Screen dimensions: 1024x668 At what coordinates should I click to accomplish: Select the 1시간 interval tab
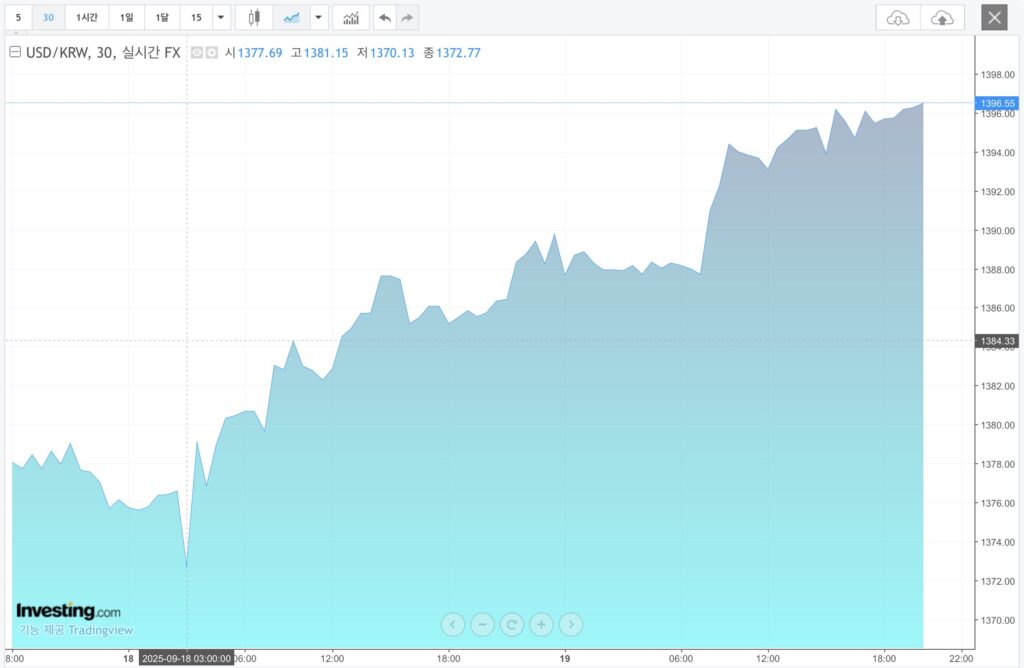pyautogui.click(x=87, y=17)
